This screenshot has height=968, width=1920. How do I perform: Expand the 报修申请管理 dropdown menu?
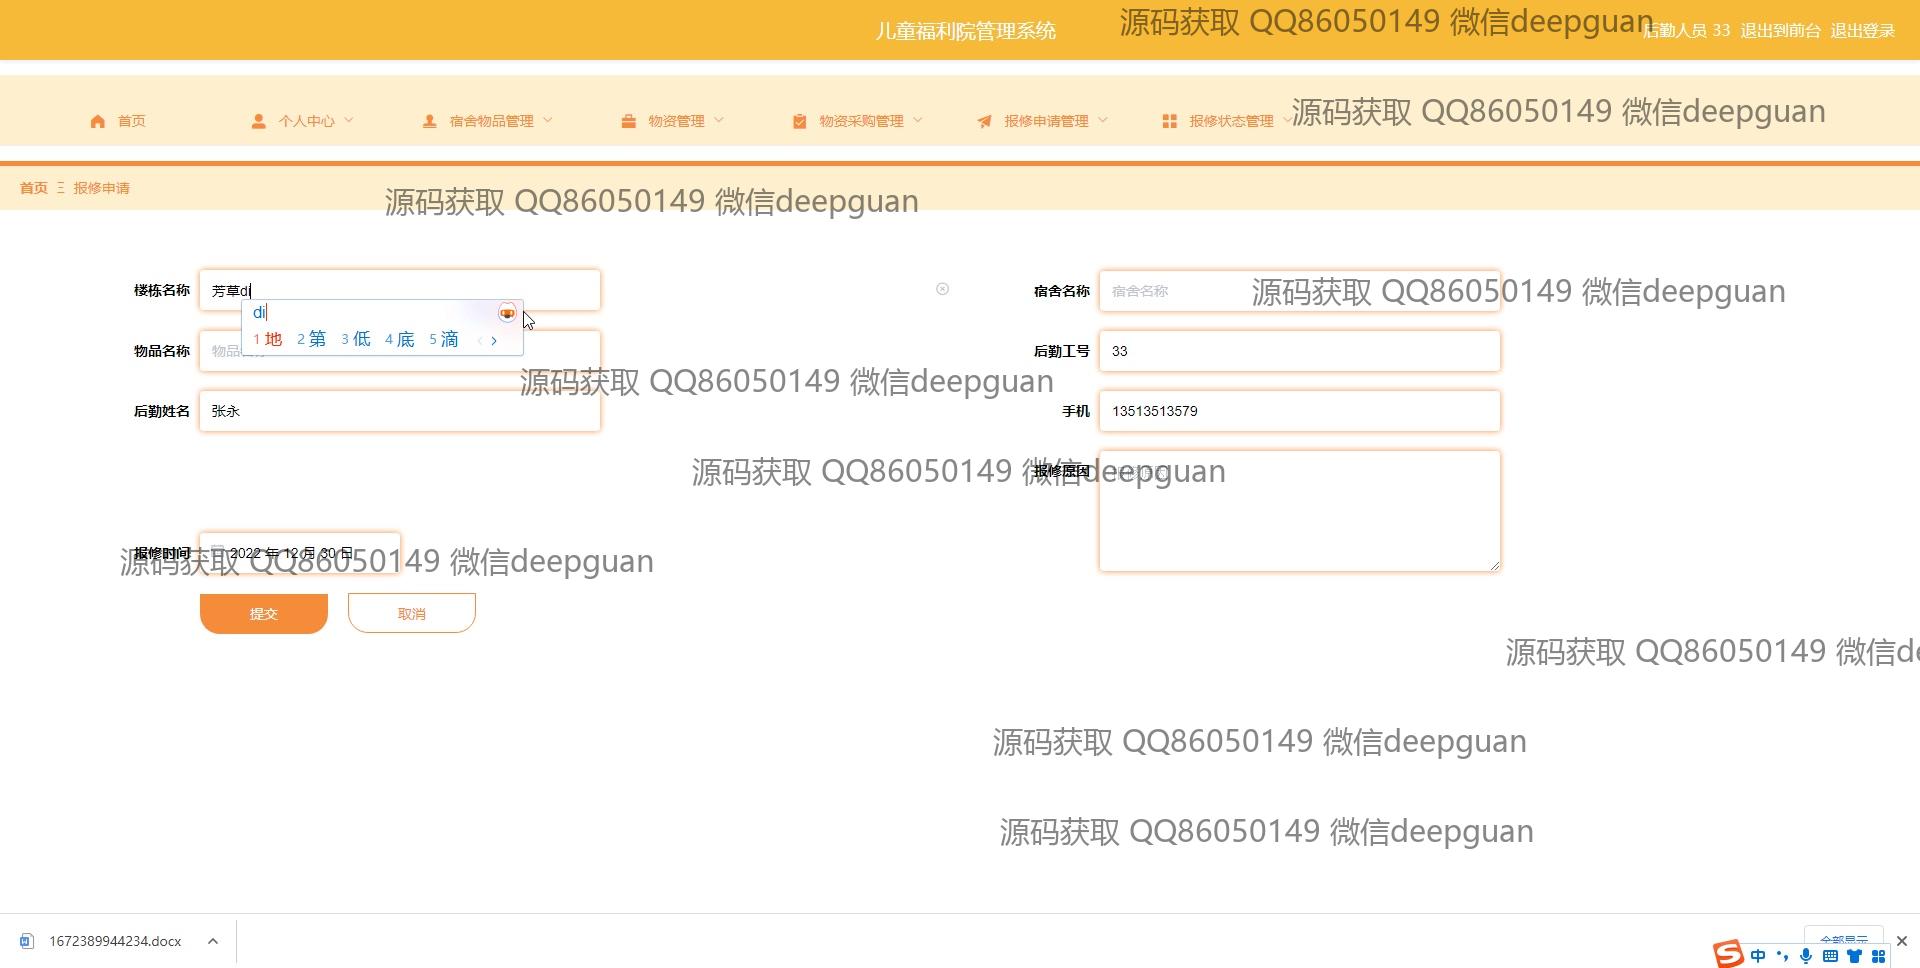(x=1046, y=121)
